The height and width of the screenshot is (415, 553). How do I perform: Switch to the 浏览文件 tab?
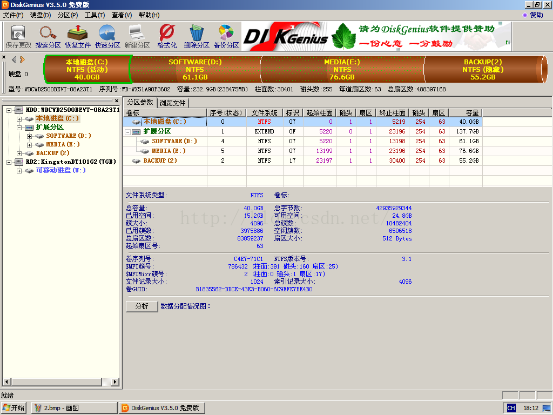click(172, 103)
